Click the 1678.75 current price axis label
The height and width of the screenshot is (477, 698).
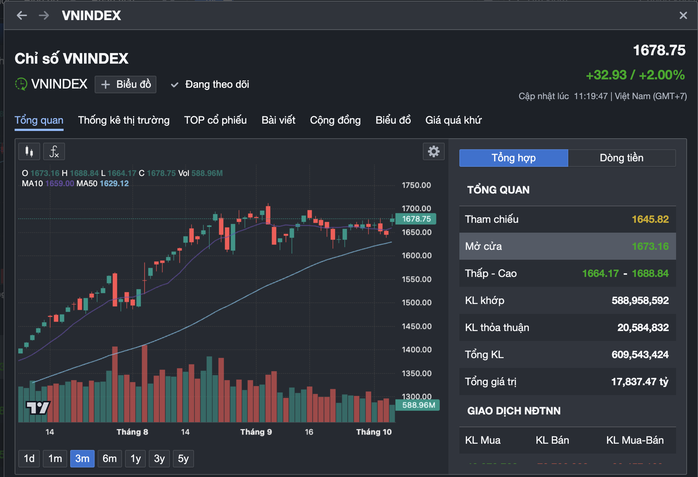click(415, 219)
